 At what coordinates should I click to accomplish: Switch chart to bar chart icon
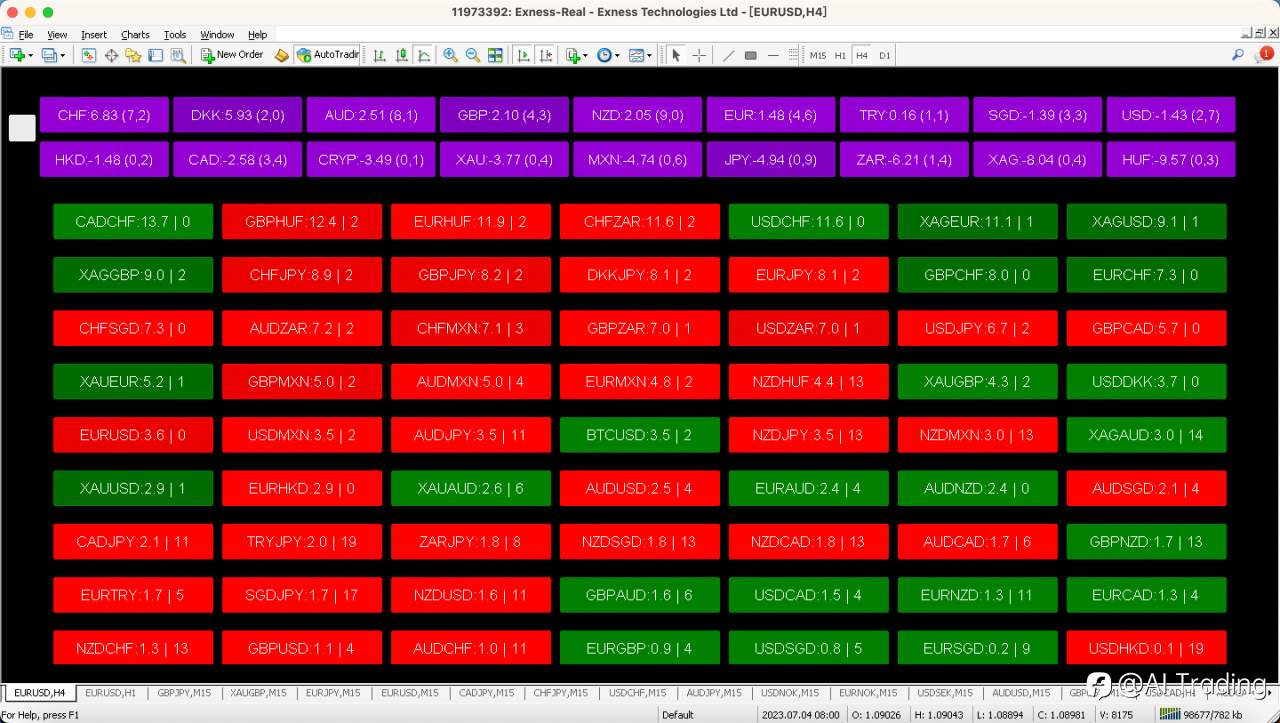tap(380, 55)
